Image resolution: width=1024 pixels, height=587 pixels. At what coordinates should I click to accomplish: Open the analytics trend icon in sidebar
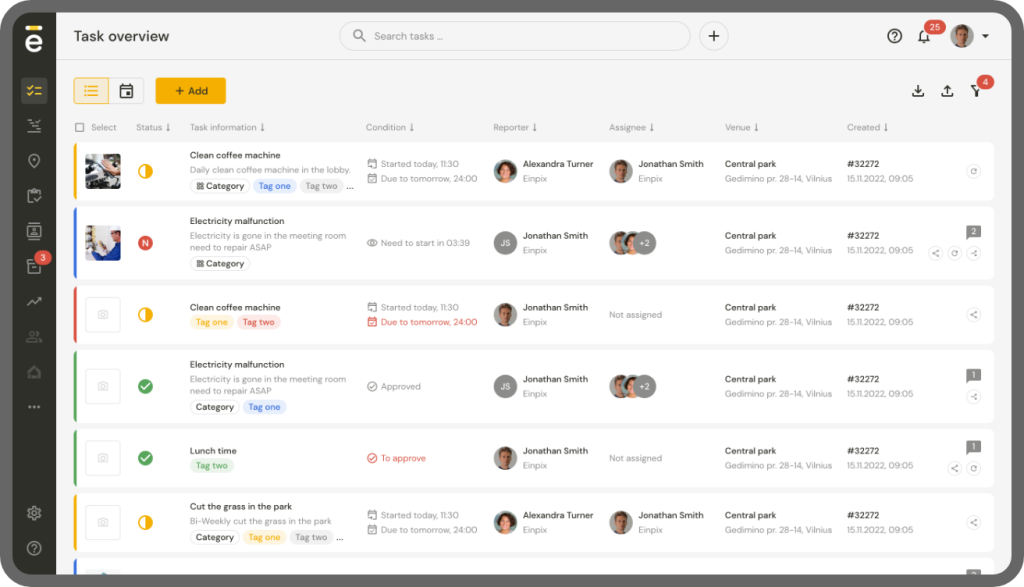pos(34,301)
